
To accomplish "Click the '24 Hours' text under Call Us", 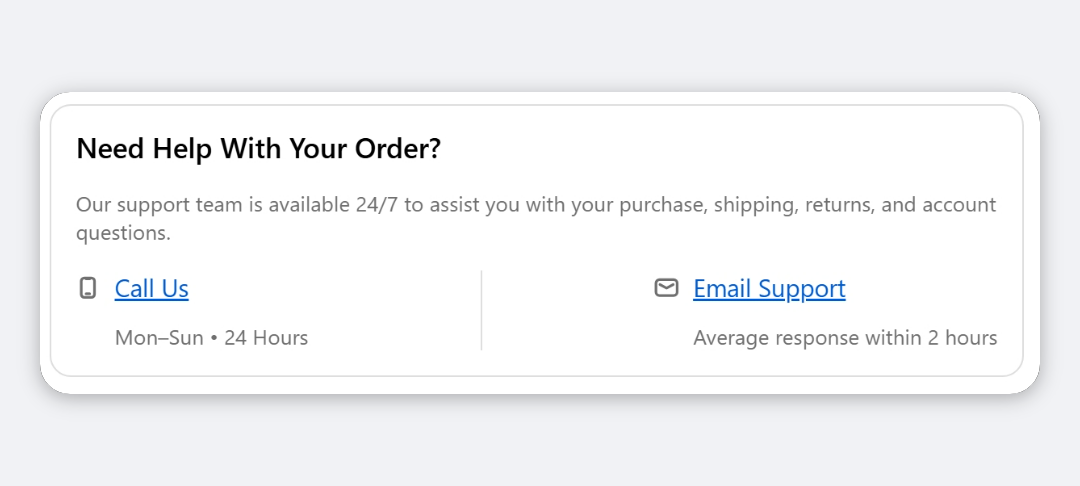I will [266, 338].
